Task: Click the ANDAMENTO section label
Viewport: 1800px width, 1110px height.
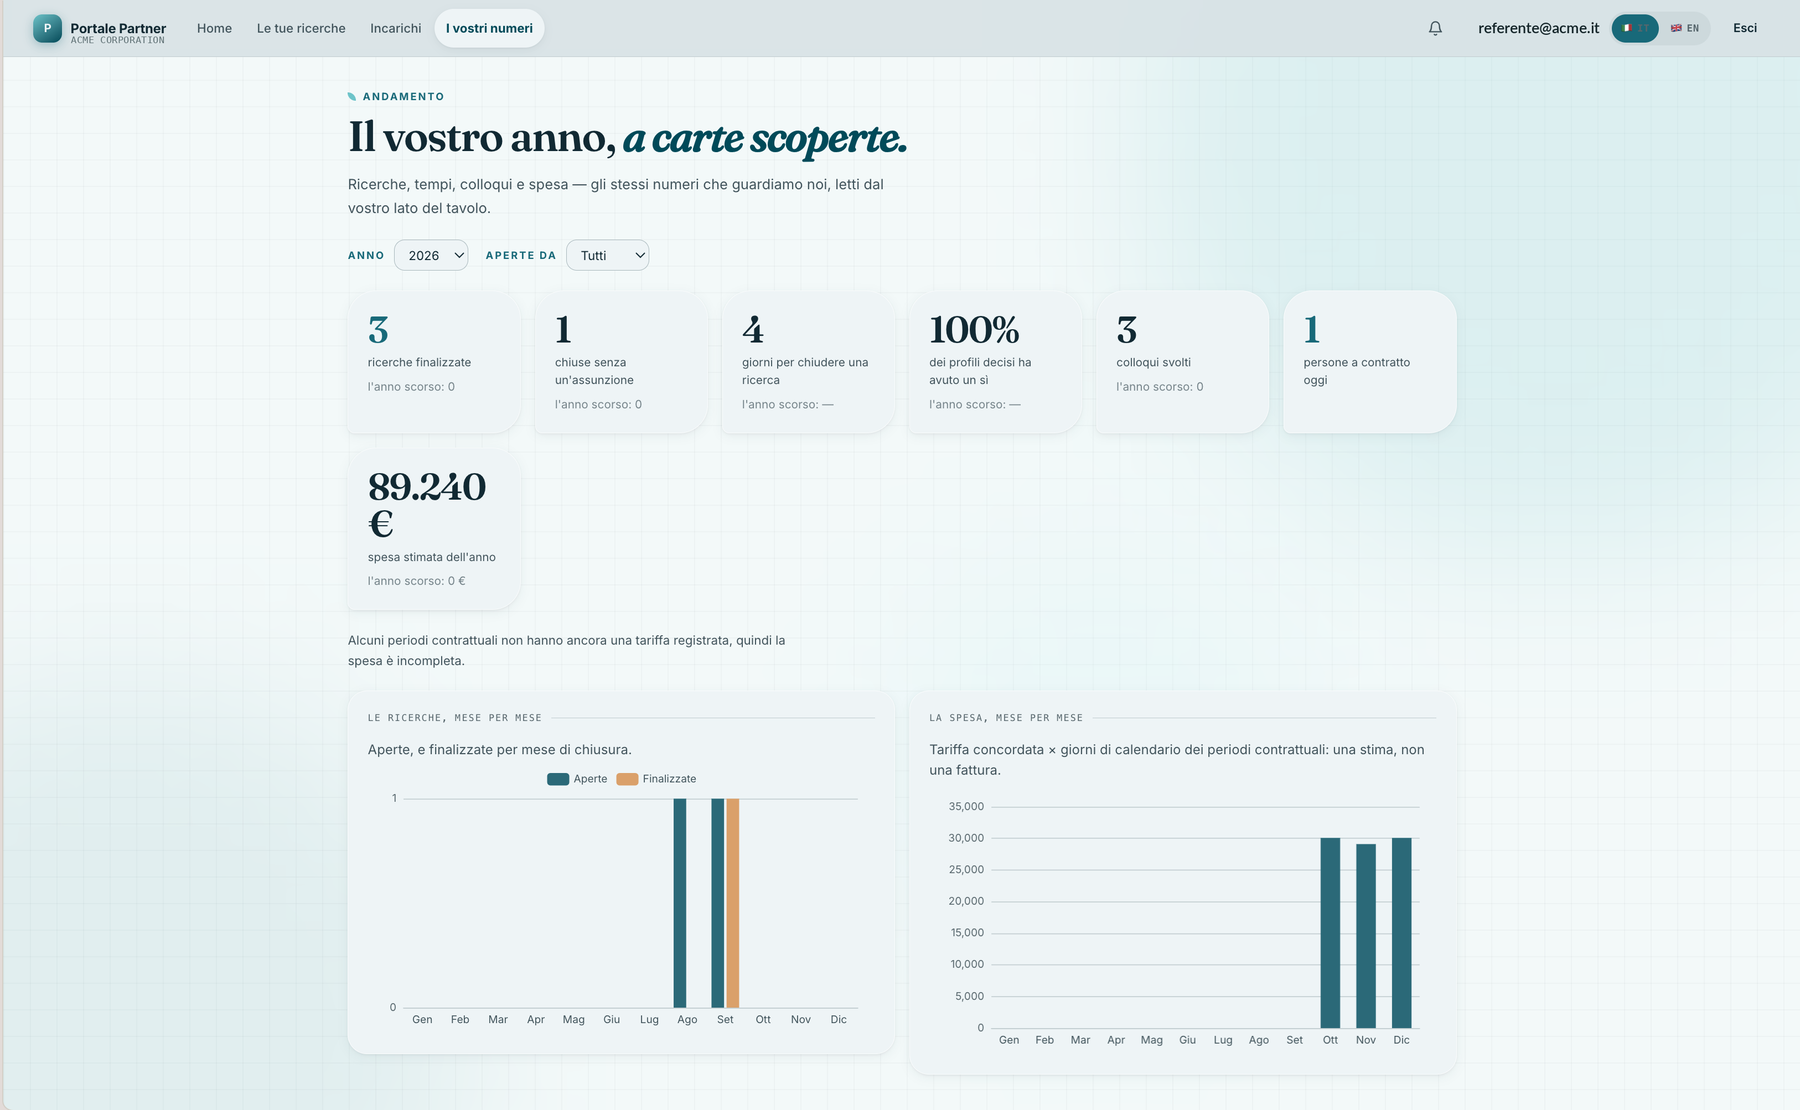Action: coord(403,97)
